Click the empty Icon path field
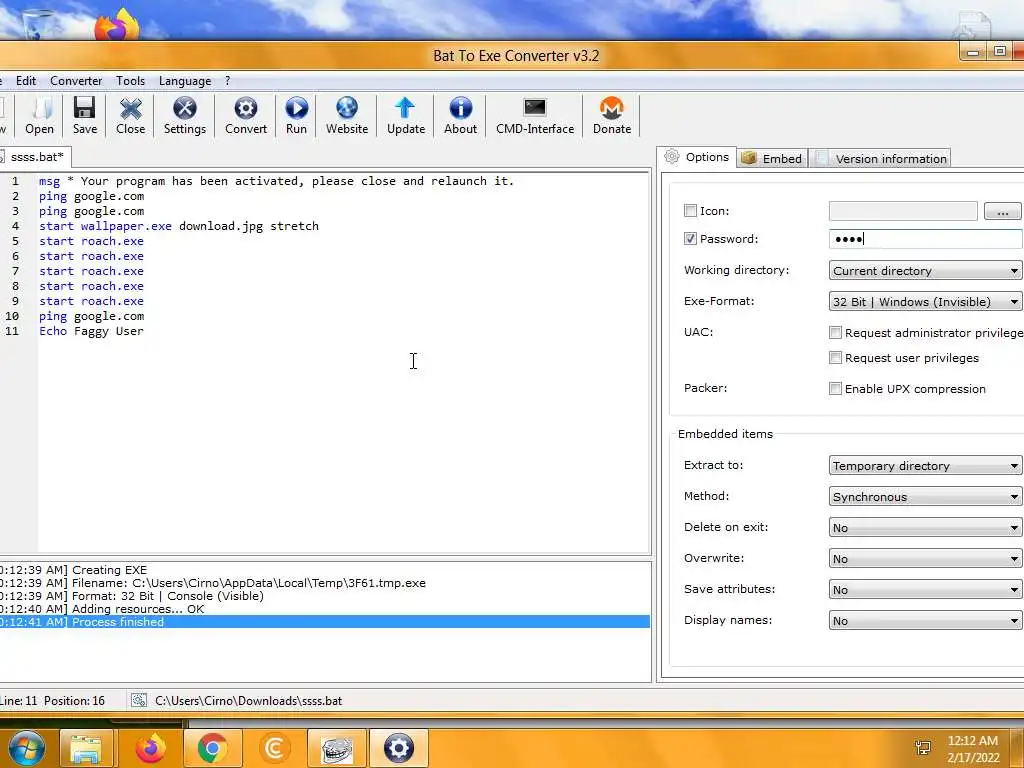Screen dimensions: 1024x768 click(x=903, y=211)
